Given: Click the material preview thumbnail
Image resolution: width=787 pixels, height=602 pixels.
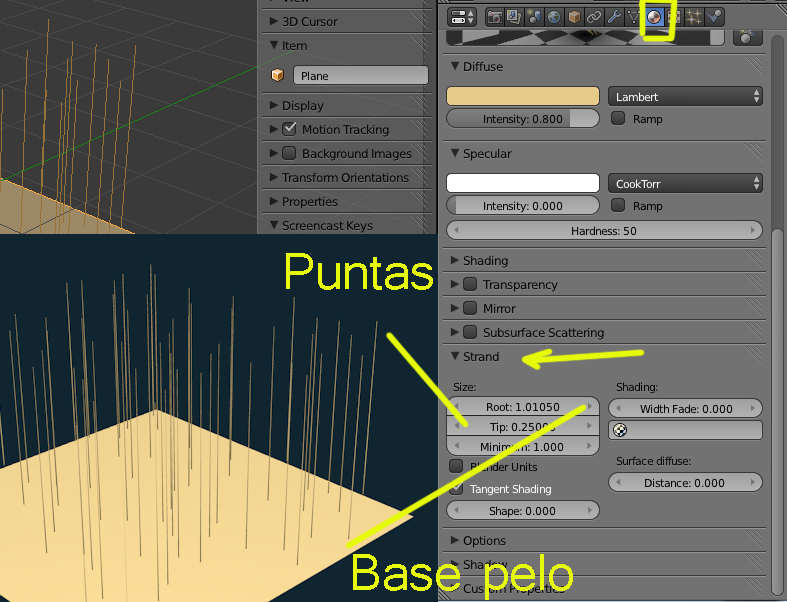Looking at the screenshot, I should pyautogui.click(x=585, y=37).
